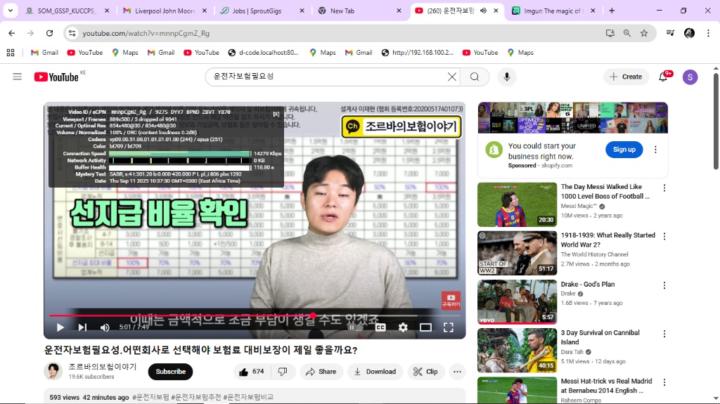Open the Shopify ad options menu
Image resolution: width=720 pixels, height=404 pixels.
pos(655,150)
